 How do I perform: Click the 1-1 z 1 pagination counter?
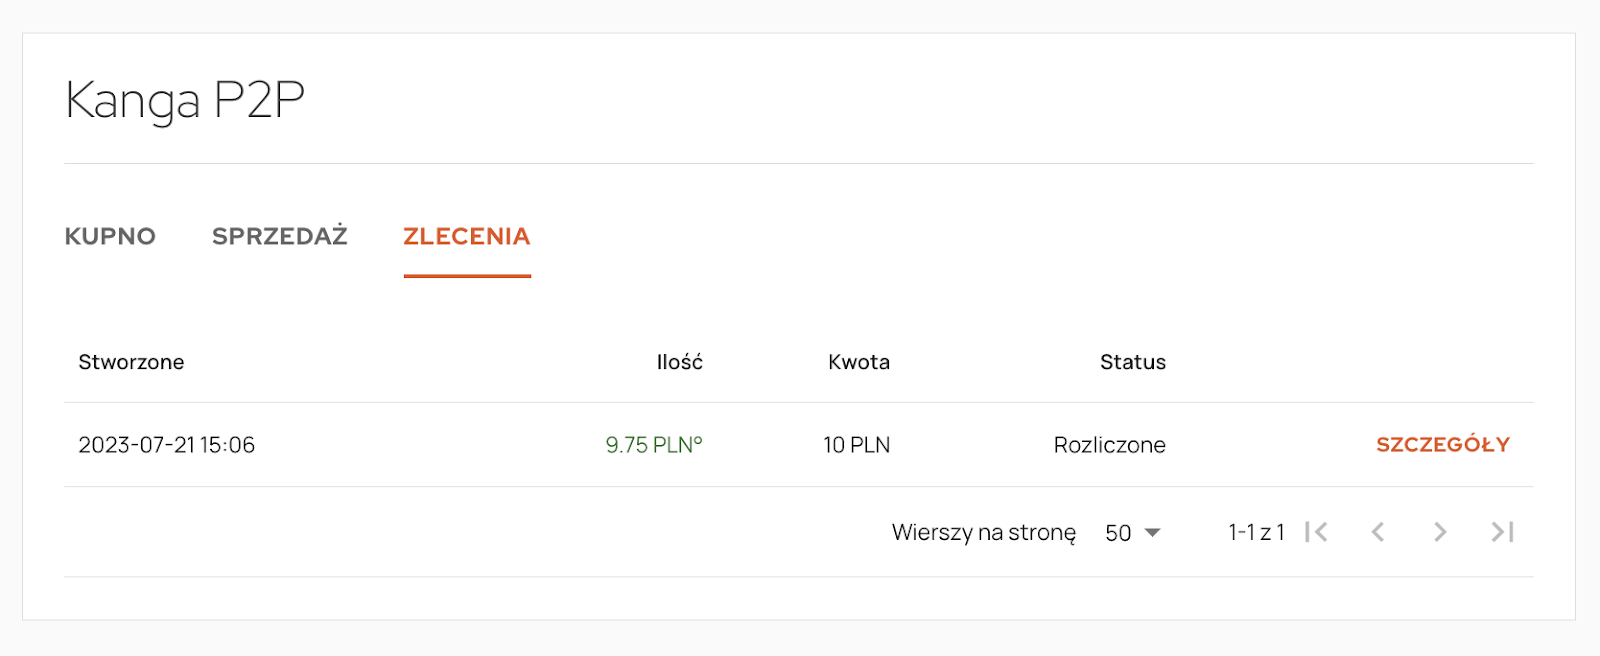[x=1256, y=533]
